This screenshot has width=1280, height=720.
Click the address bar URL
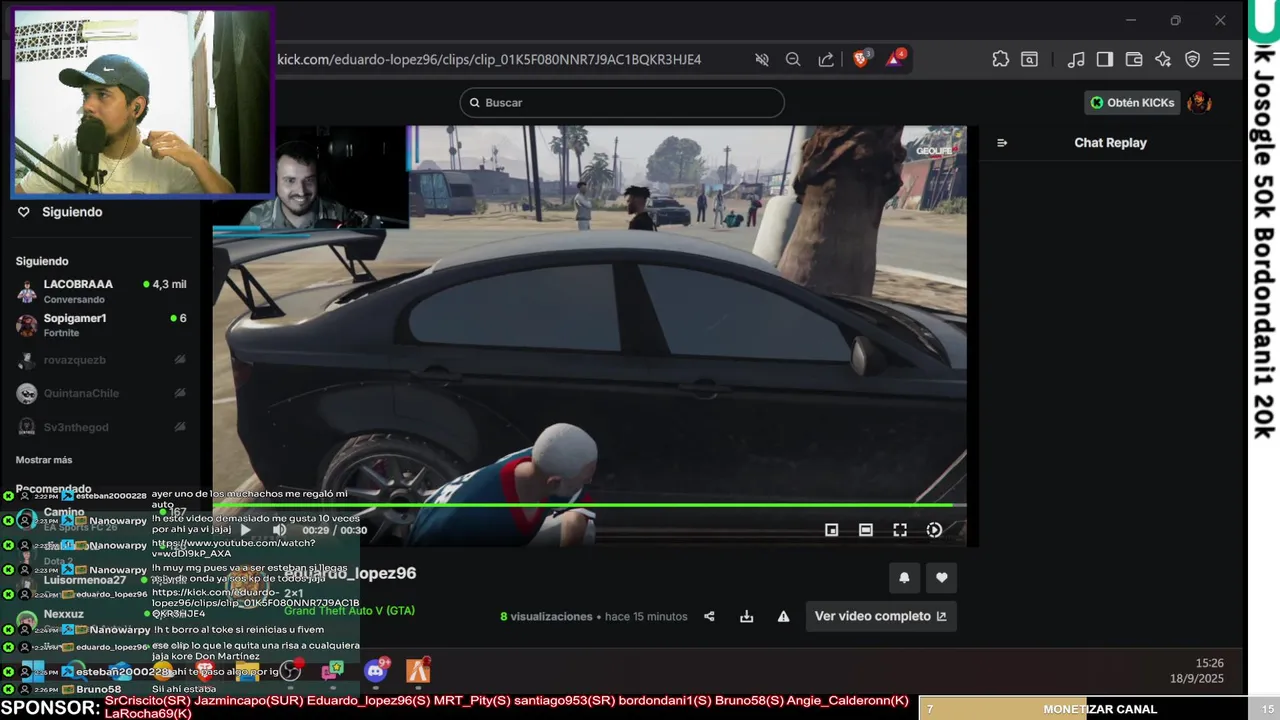point(489,60)
